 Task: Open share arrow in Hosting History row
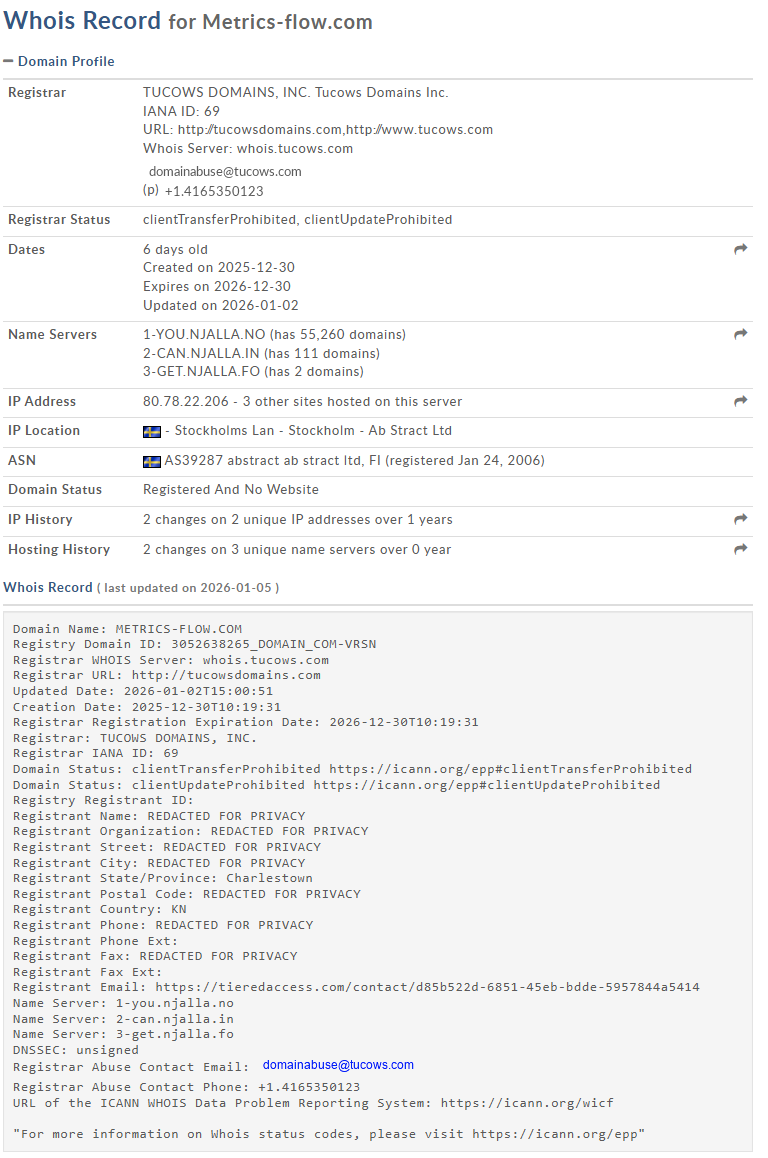tap(741, 549)
